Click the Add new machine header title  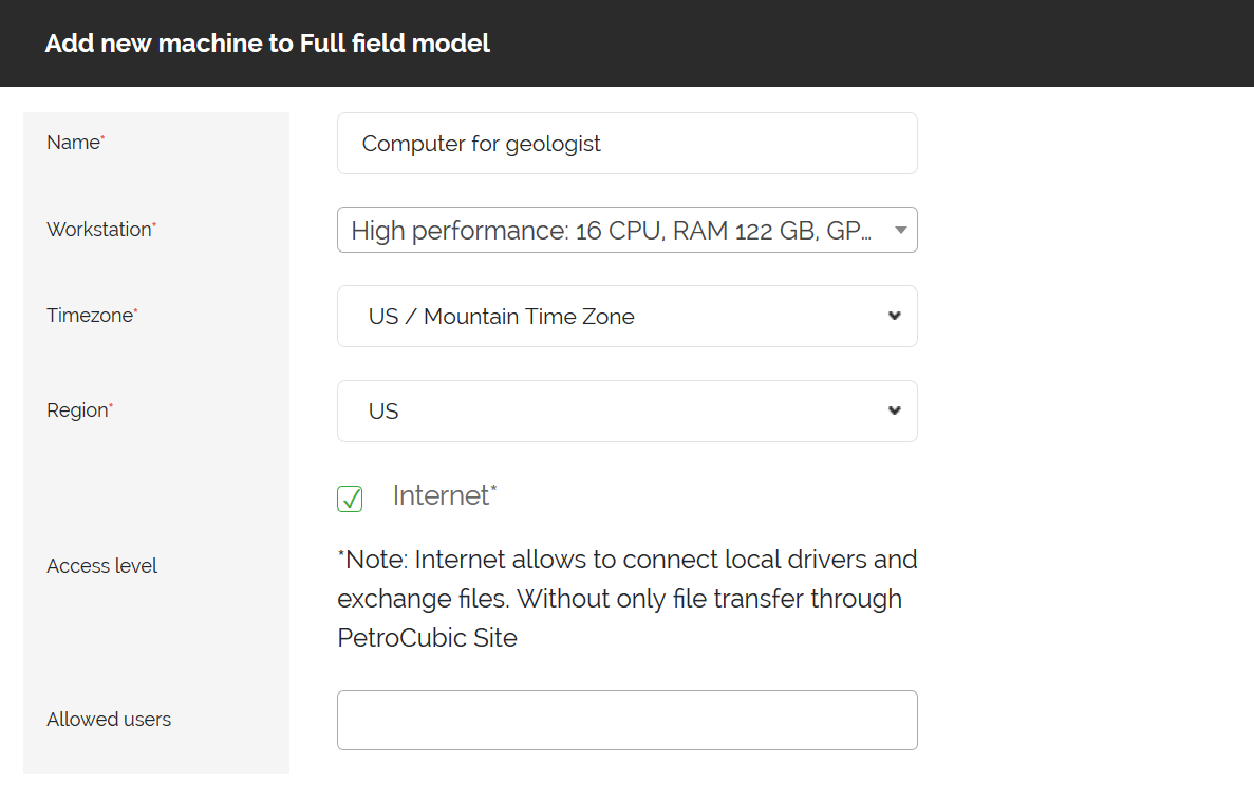click(267, 44)
